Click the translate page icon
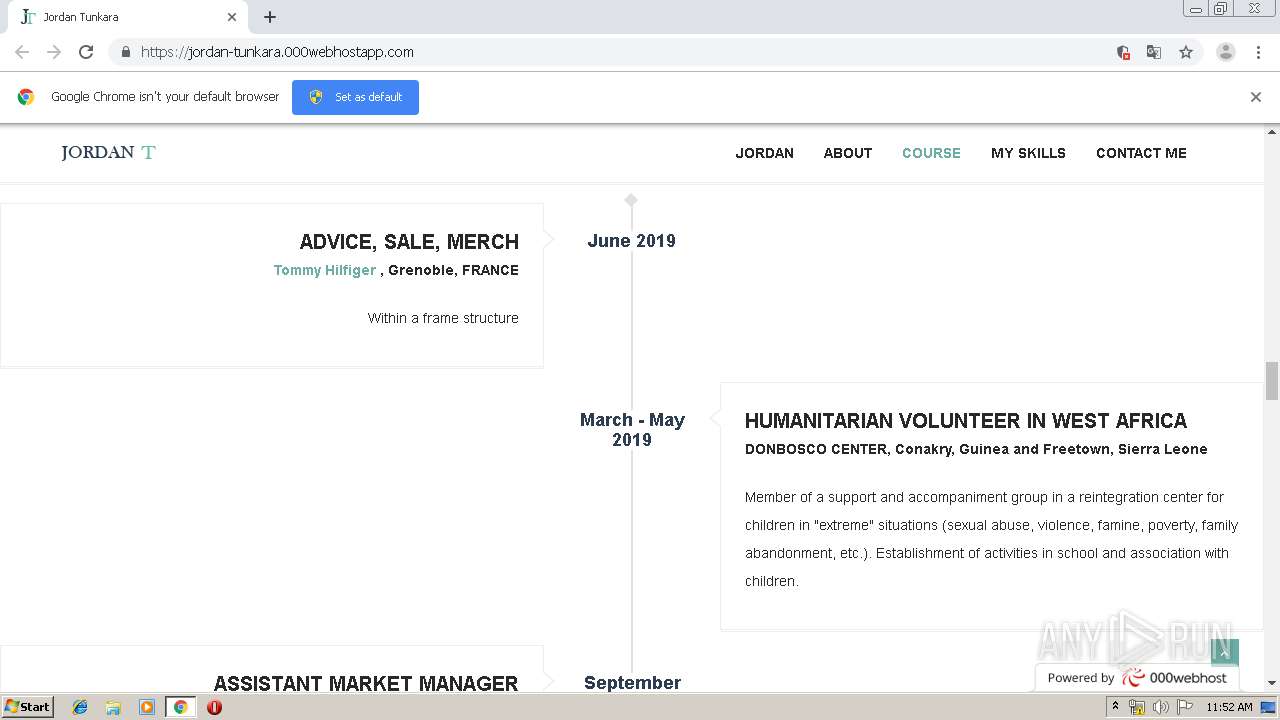Image resolution: width=1280 pixels, height=720 pixels. click(1154, 52)
